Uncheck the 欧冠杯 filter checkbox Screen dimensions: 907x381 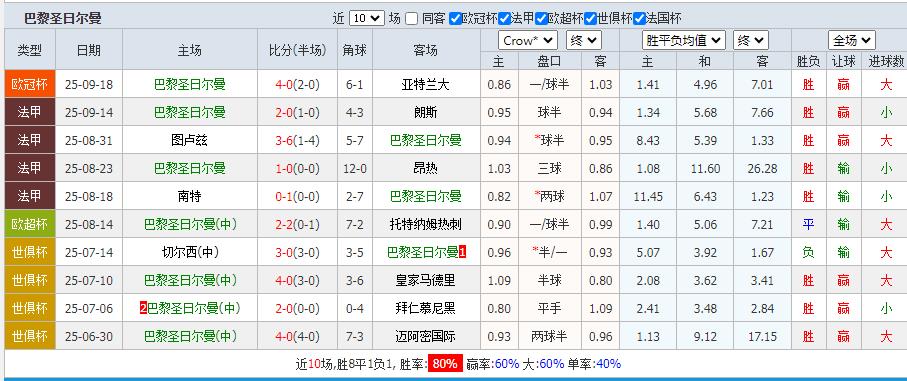(x=456, y=19)
